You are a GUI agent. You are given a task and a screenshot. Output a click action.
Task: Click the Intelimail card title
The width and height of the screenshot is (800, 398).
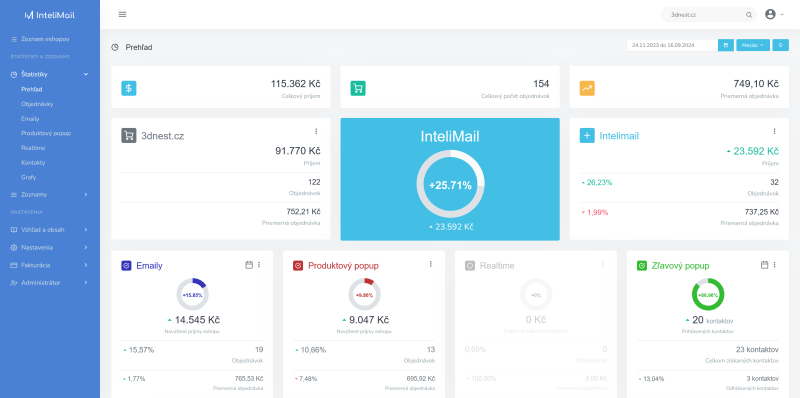[619, 136]
